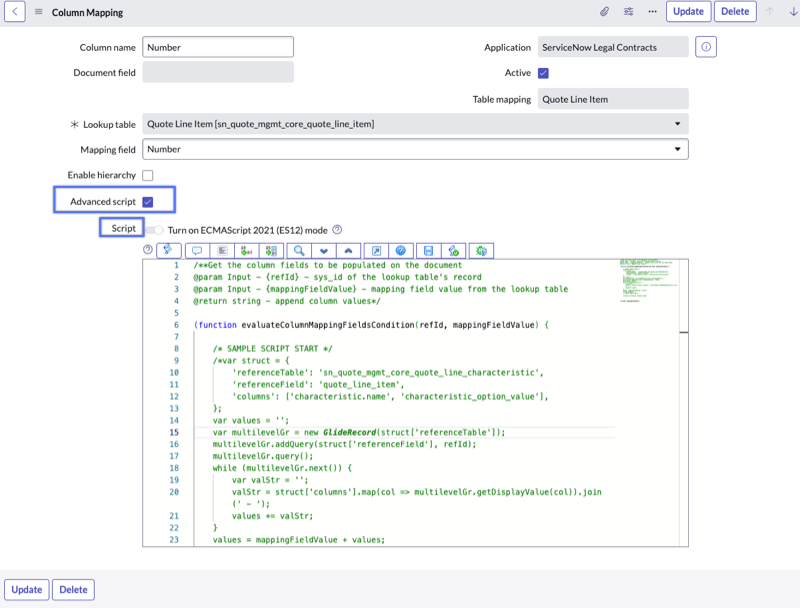Viewport: 800px width, 608px height.
Task: Open ES12 mode help question icon
Action: click(337, 230)
